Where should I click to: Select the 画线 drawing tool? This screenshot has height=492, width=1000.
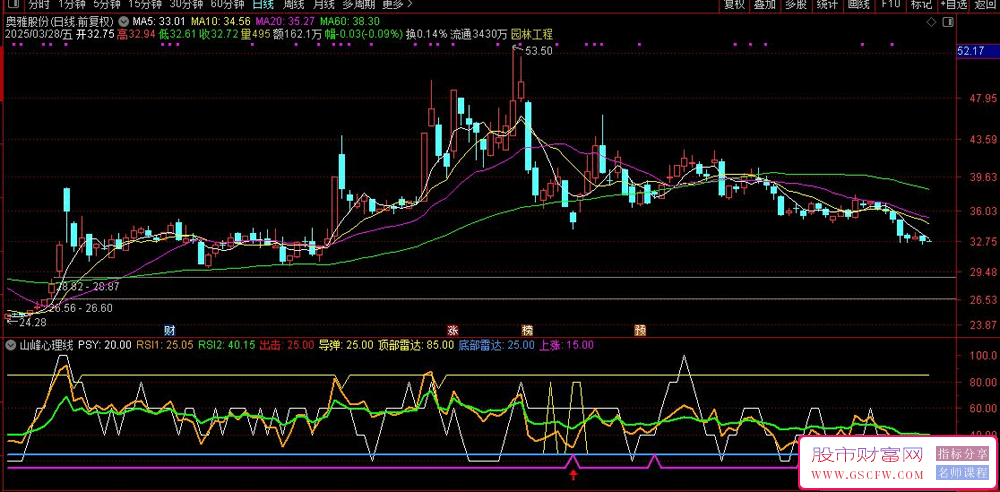click(x=858, y=5)
